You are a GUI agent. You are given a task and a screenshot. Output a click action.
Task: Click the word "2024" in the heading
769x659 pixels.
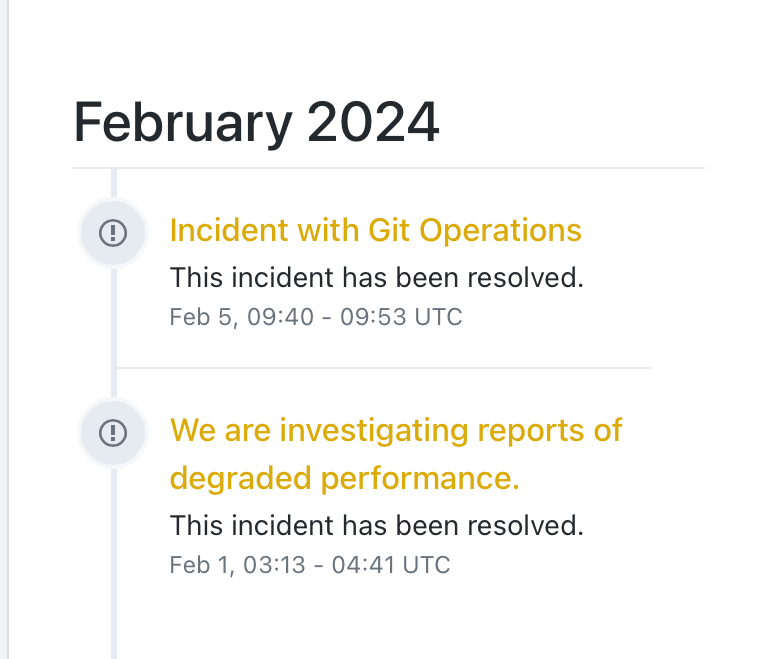coord(373,123)
